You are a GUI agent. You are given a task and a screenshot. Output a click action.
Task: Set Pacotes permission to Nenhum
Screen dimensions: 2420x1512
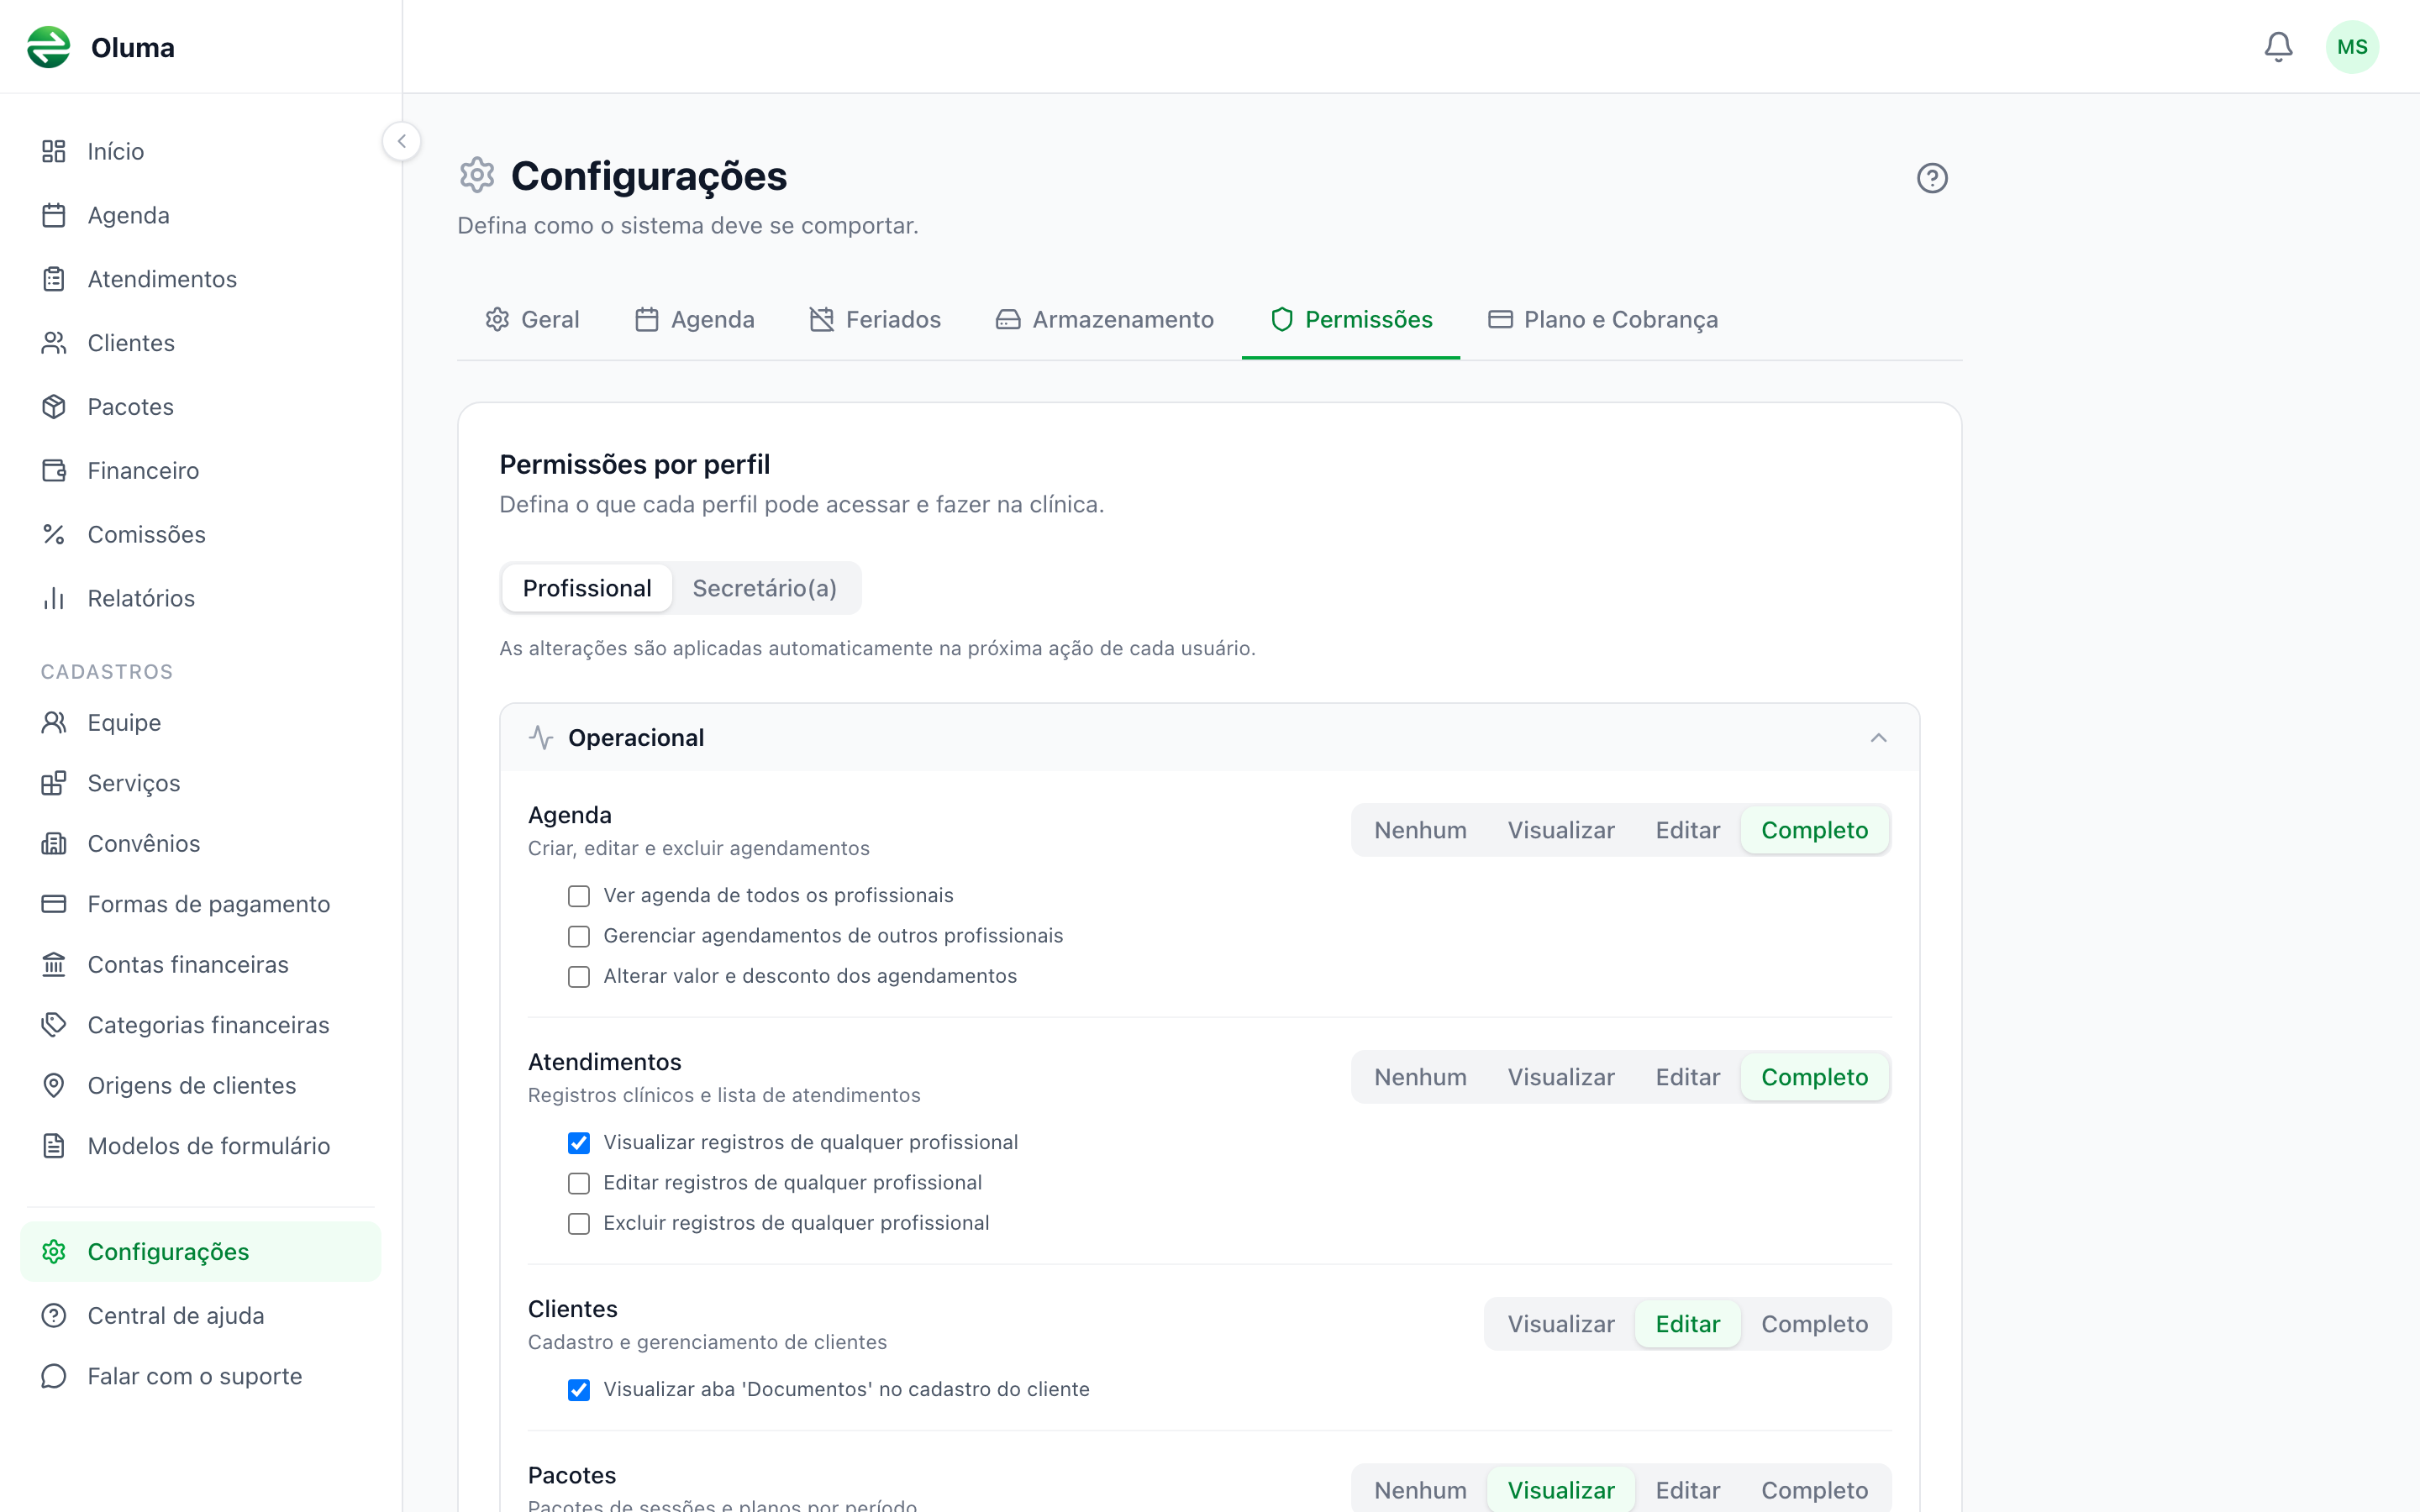click(x=1420, y=1490)
